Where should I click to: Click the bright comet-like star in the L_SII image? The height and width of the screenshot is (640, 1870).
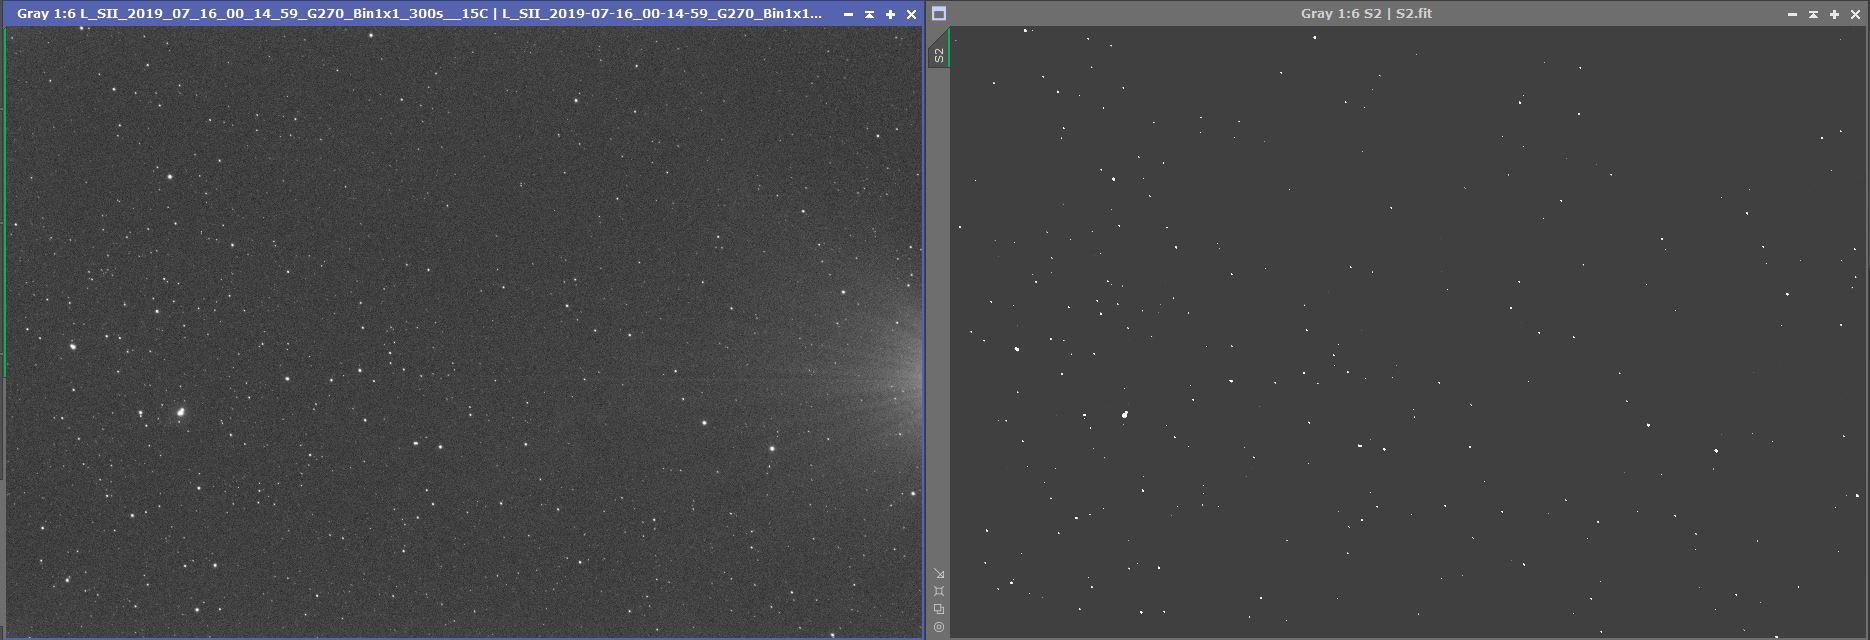[x=180, y=411]
